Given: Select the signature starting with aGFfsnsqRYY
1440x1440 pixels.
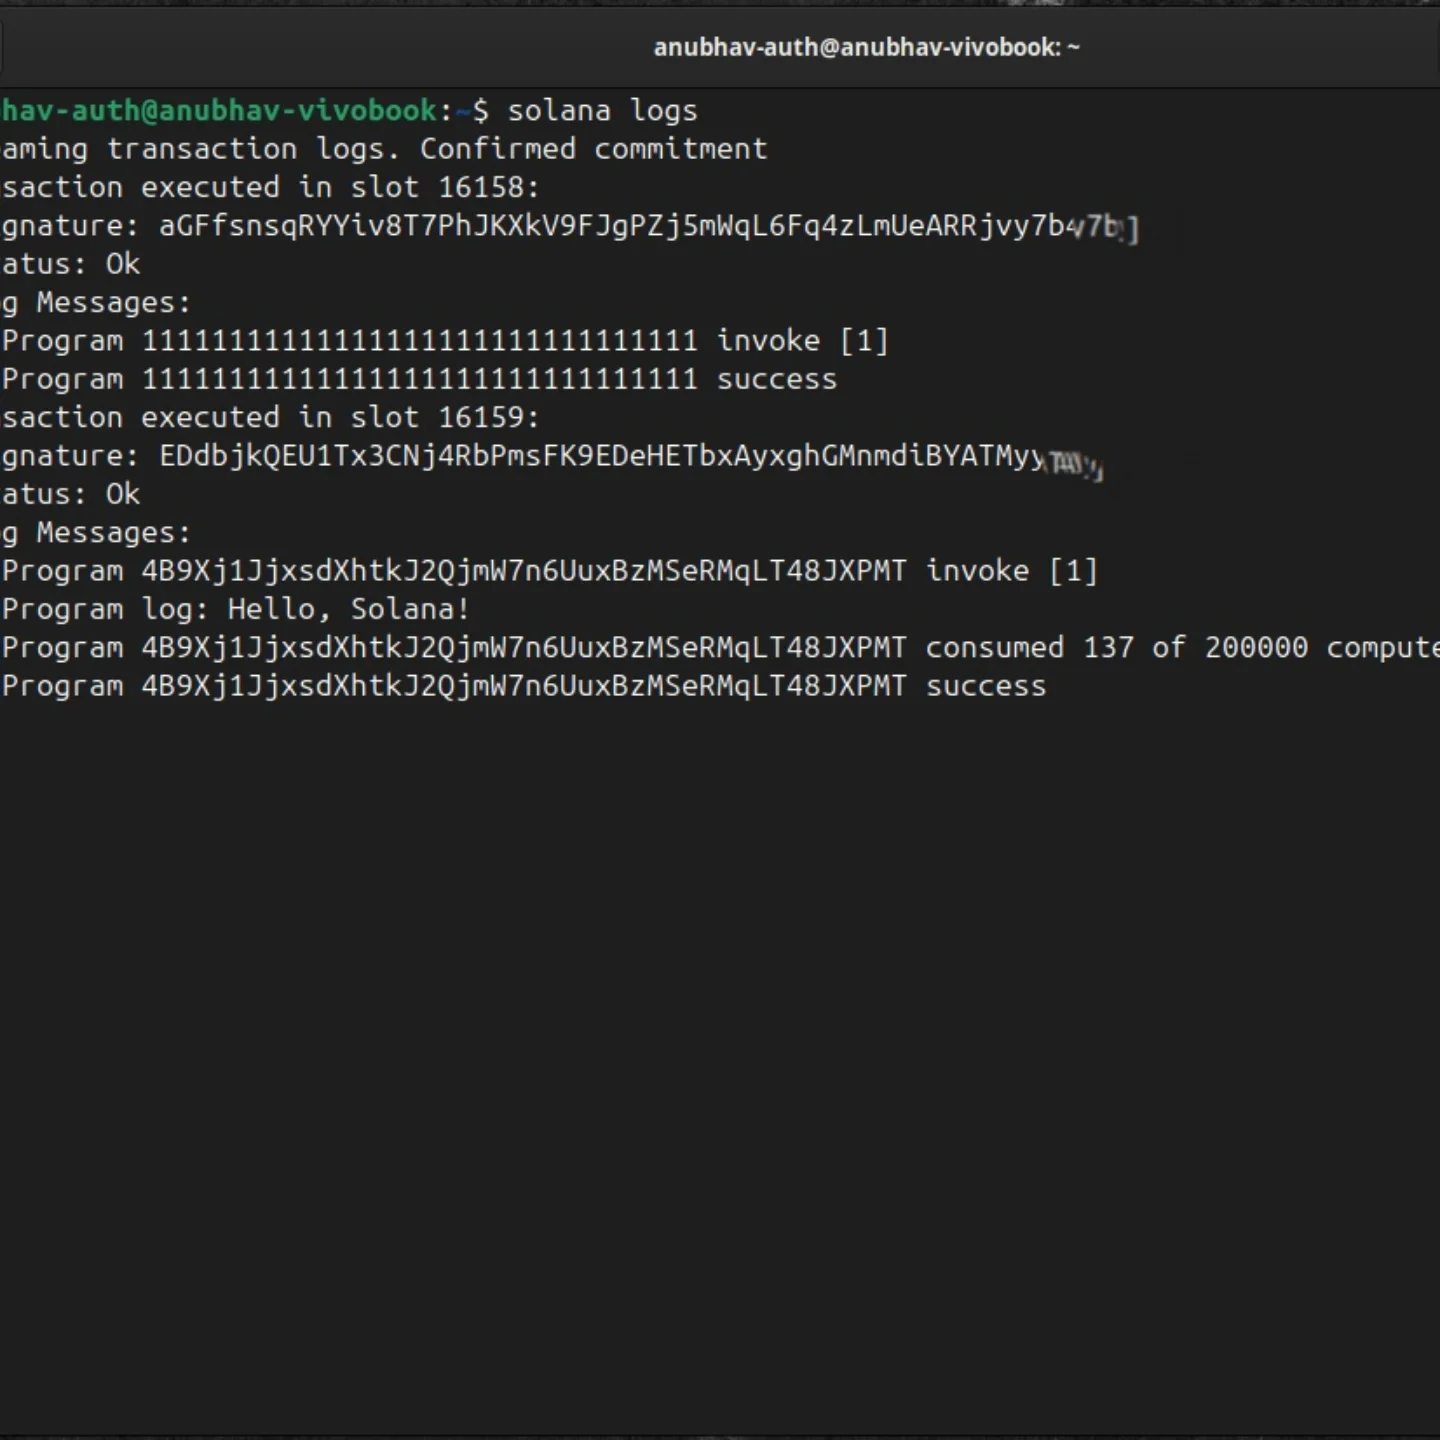Looking at the screenshot, I should pyautogui.click(x=640, y=226).
